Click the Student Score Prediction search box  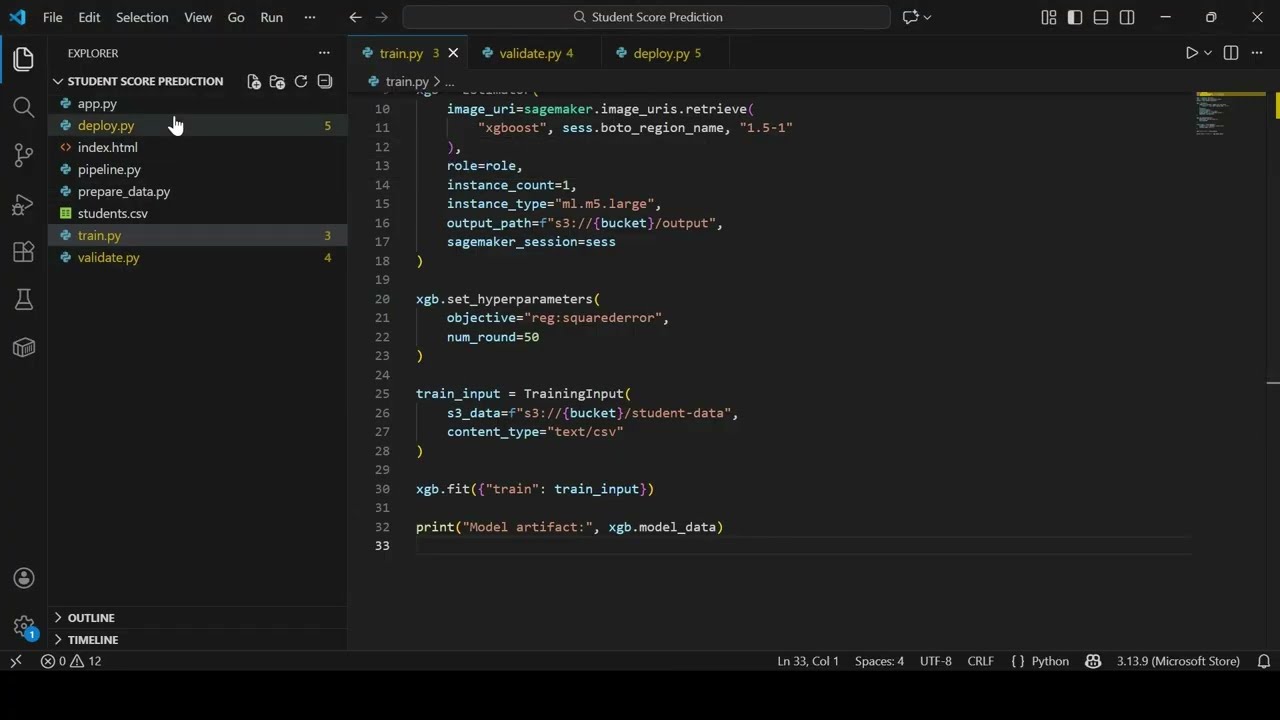[647, 17]
